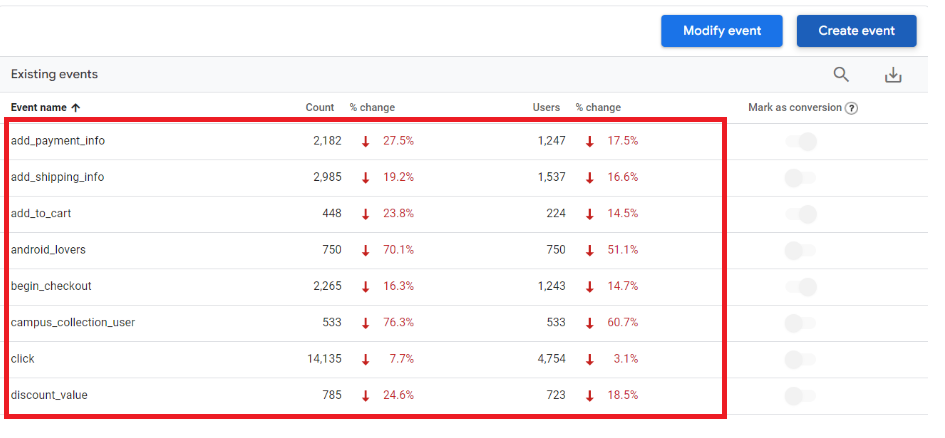Open the search icon in Existing events
This screenshot has width=945, height=438.
[x=841, y=75]
